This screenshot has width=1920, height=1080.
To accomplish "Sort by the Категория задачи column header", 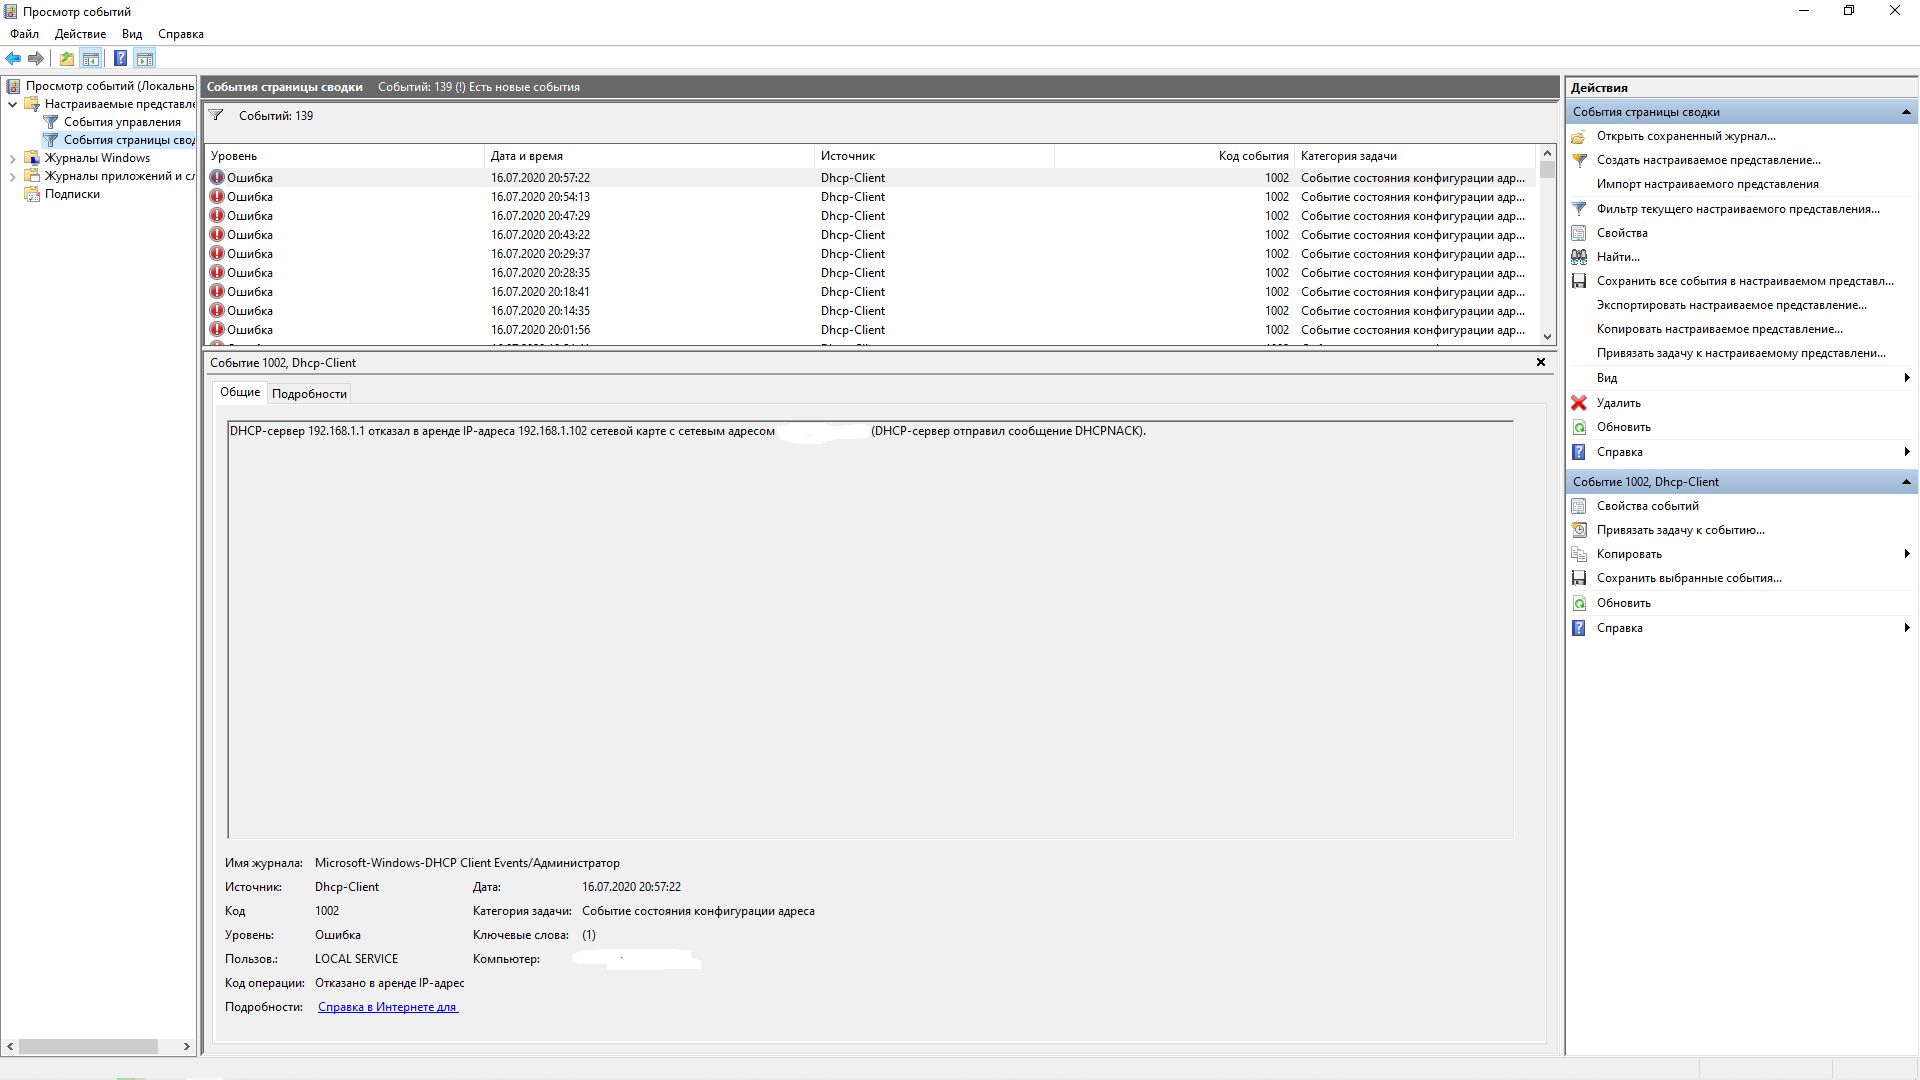I will [1414, 156].
